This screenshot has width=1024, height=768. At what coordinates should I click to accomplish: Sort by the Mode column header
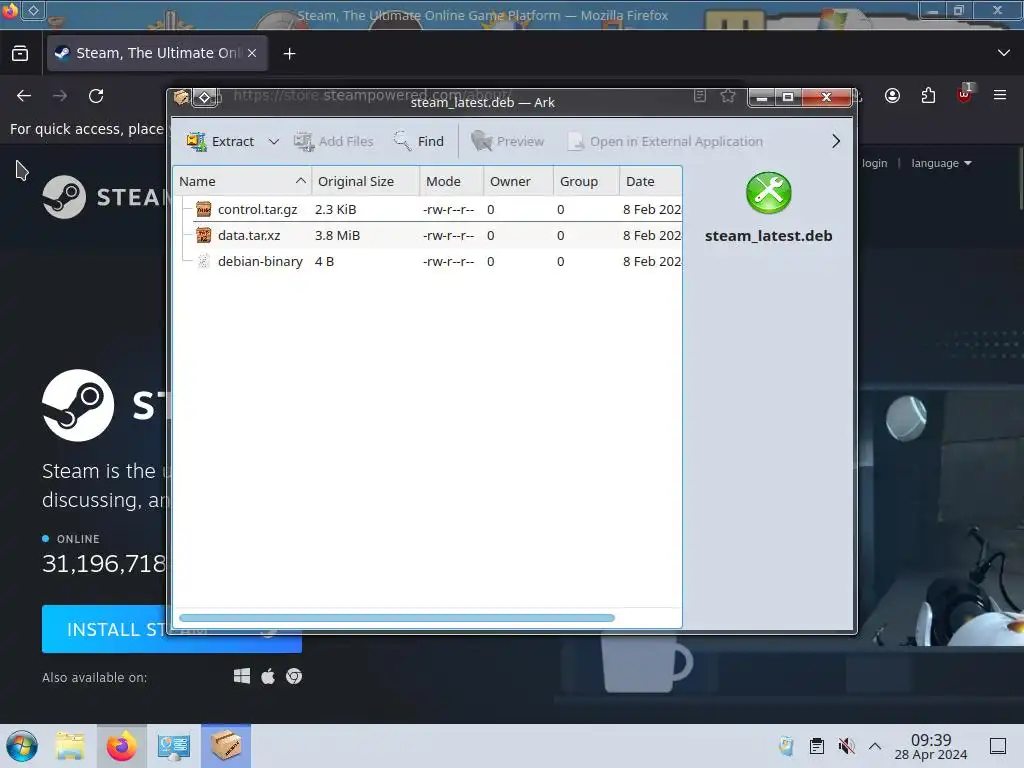tap(452, 182)
